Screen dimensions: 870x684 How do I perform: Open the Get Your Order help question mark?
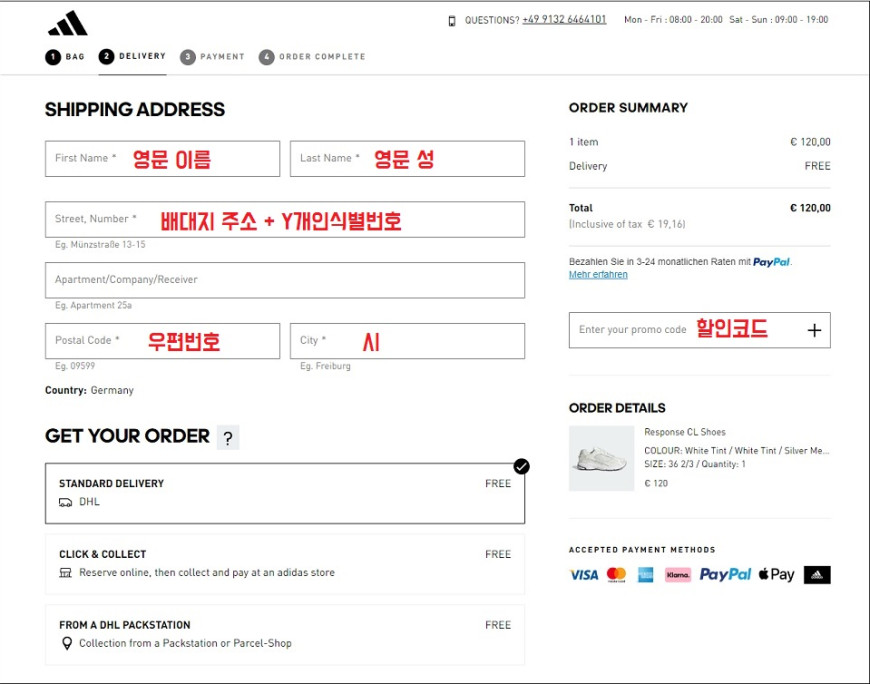click(x=227, y=438)
